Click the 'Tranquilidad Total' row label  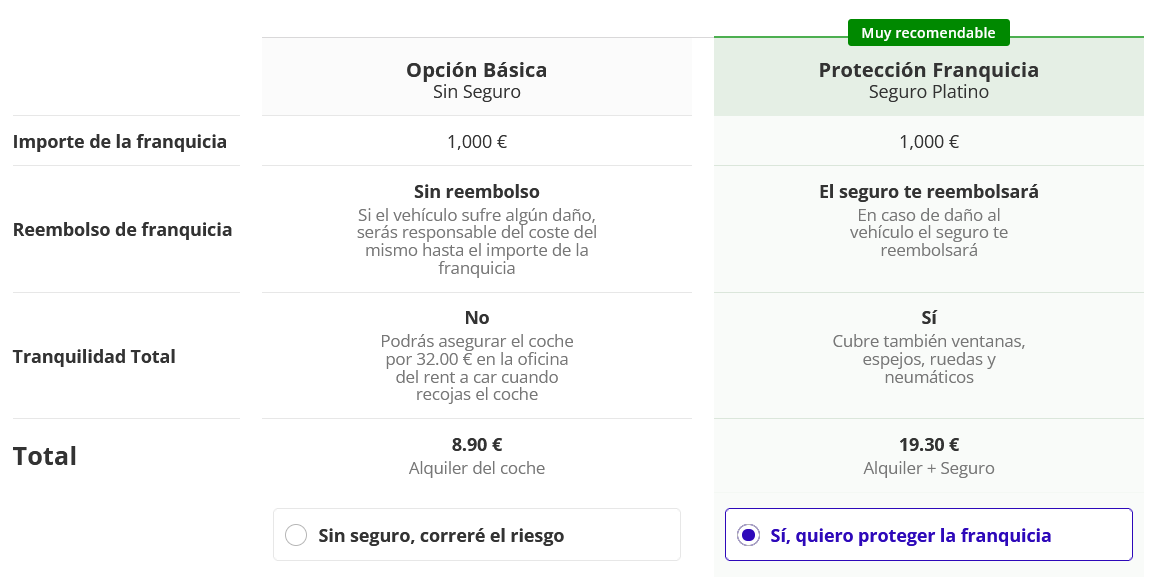pos(95,356)
